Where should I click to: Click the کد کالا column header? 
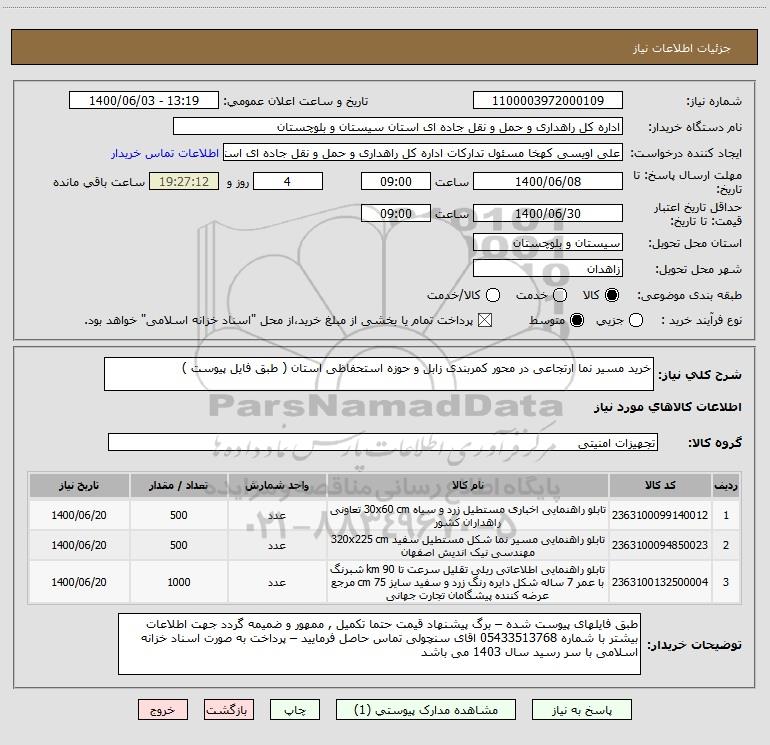[660, 485]
